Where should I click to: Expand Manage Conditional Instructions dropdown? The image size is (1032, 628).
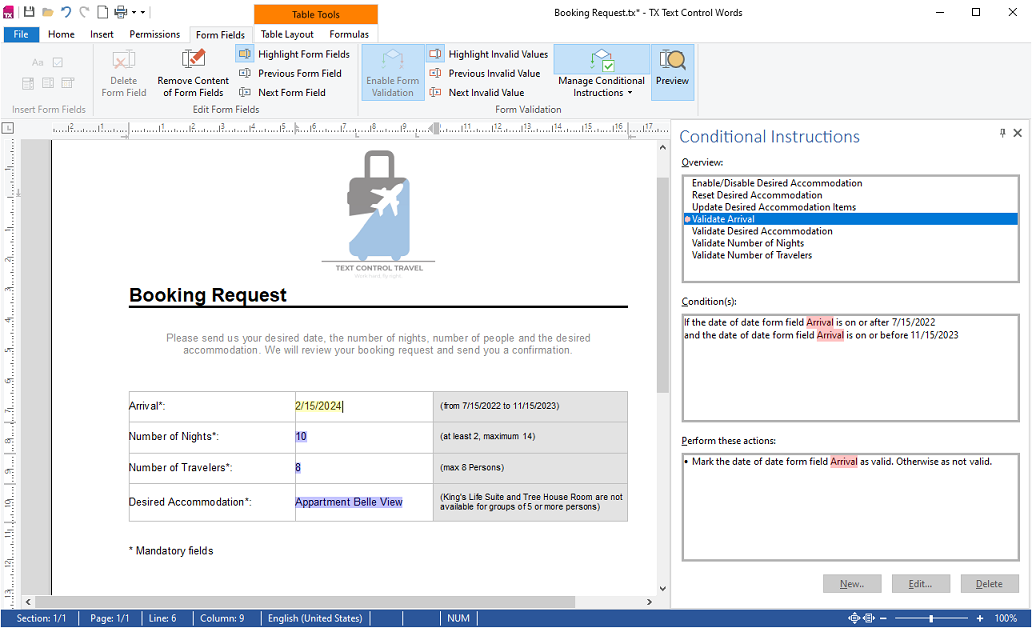tap(601, 86)
